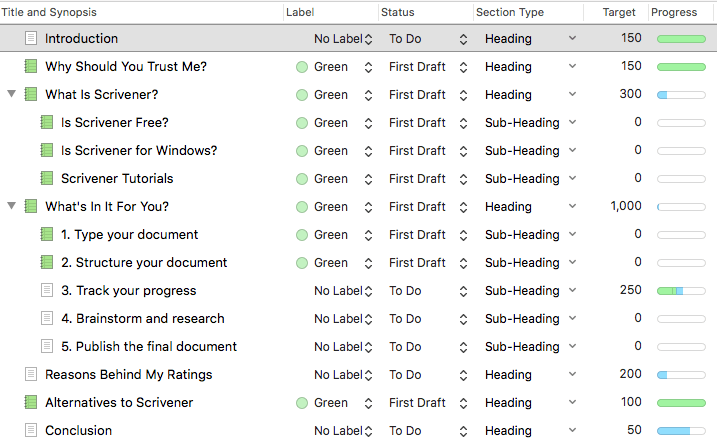Click the document icon beside What Is Scrivener?
The width and height of the screenshot is (717, 448).
click(31, 94)
